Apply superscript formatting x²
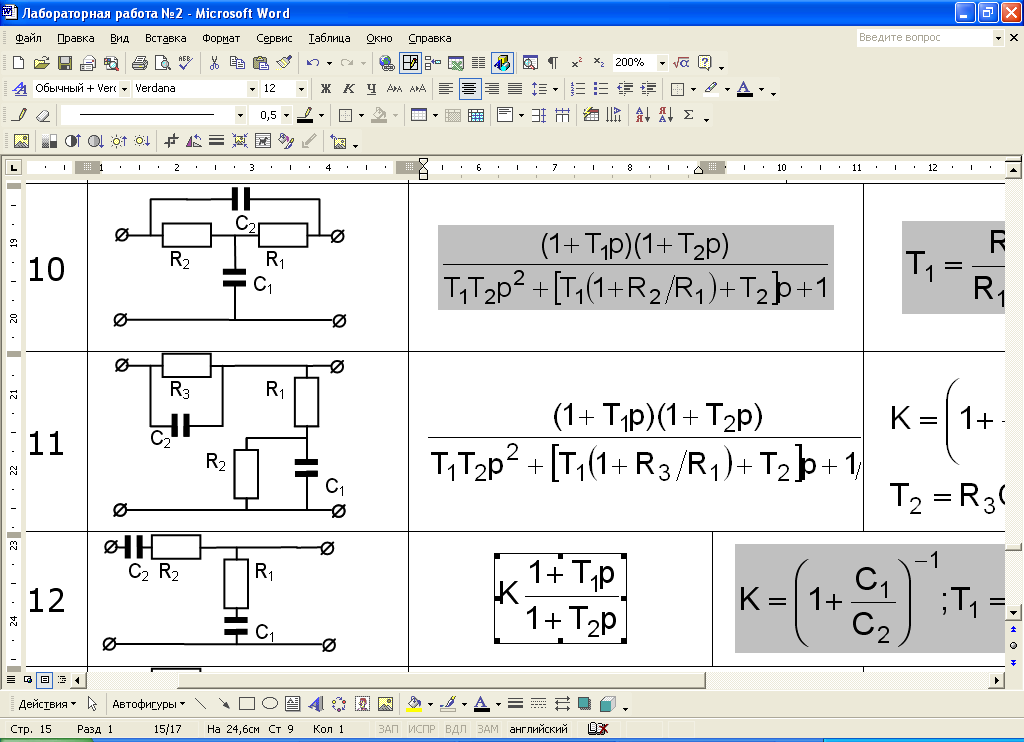 click(576, 63)
